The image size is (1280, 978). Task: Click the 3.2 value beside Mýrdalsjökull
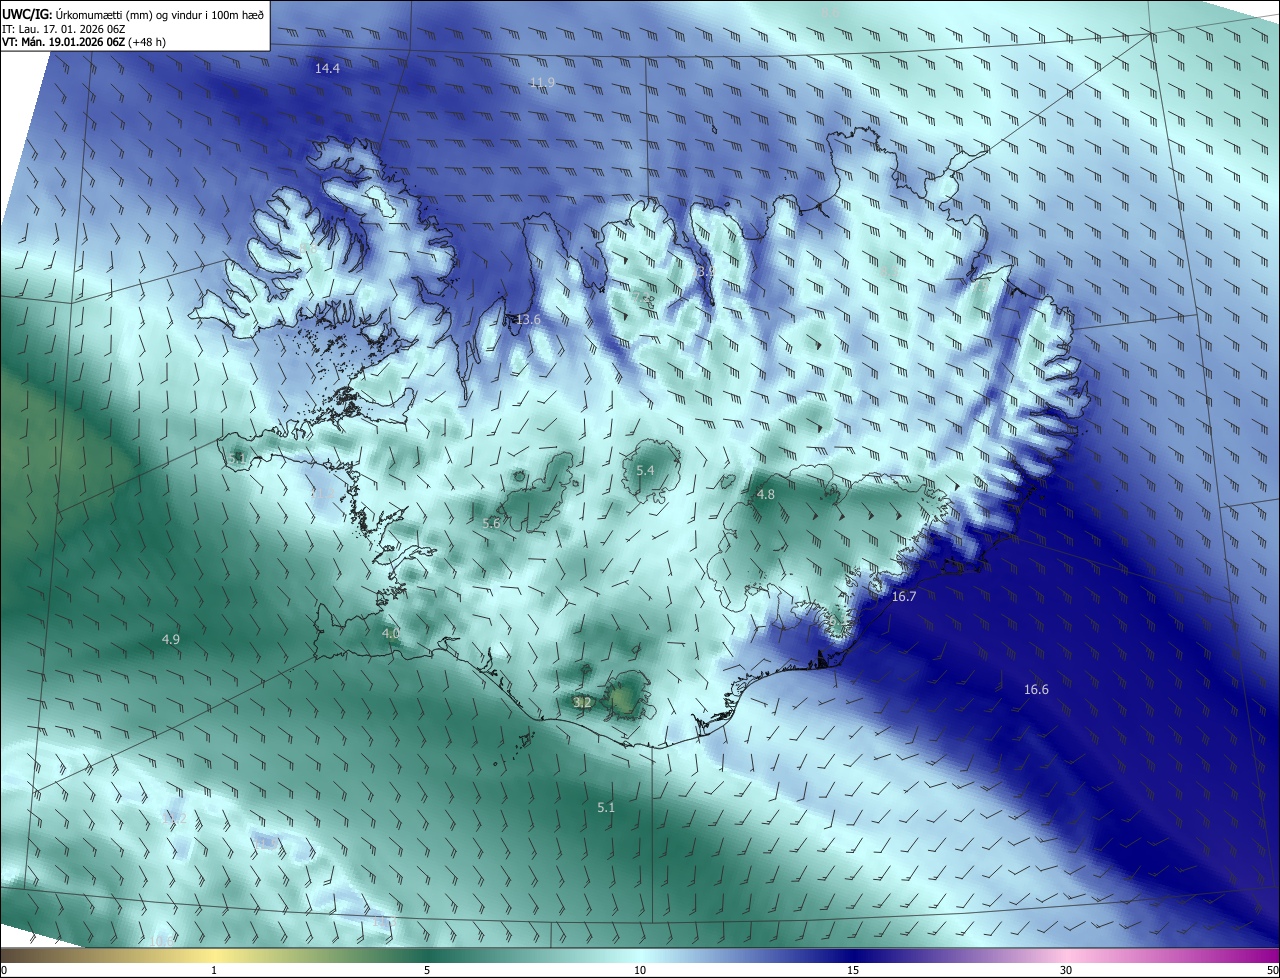tap(583, 702)
